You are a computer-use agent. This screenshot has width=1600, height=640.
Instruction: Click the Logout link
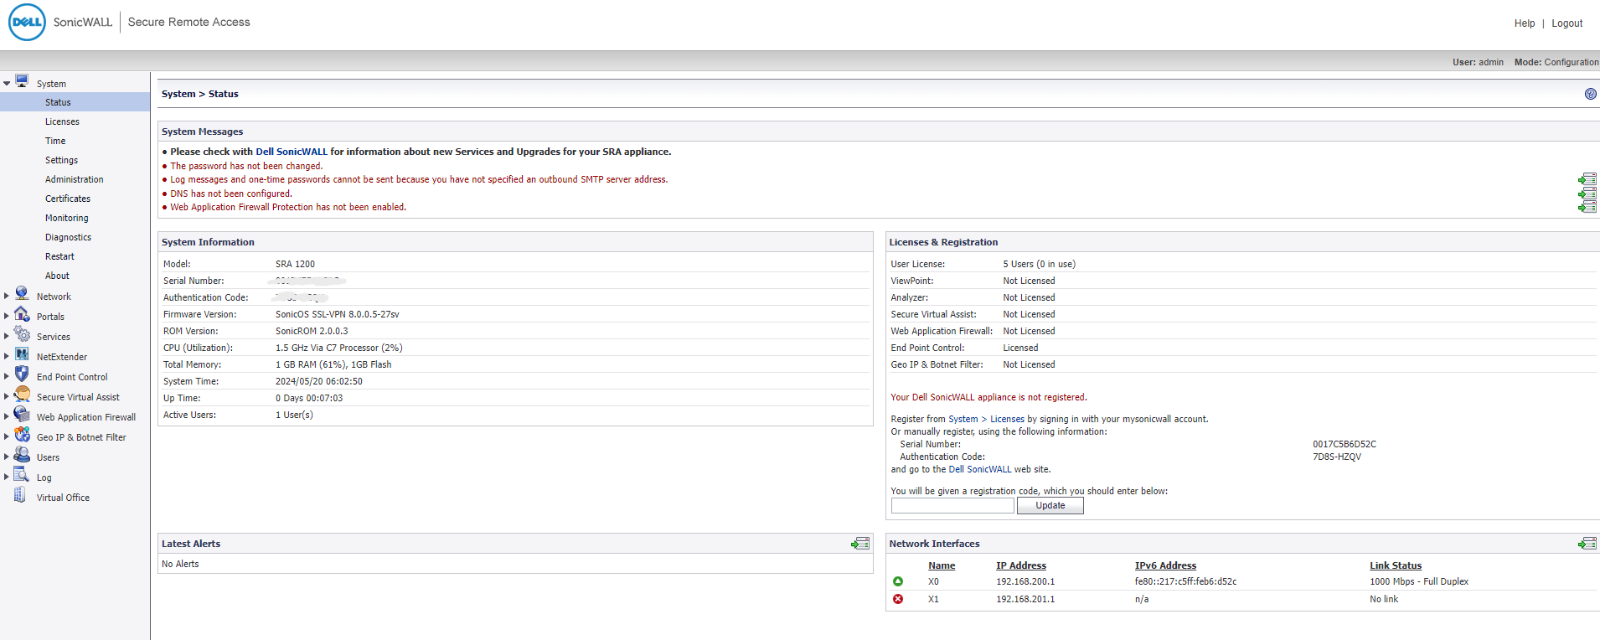point(1567,23)
